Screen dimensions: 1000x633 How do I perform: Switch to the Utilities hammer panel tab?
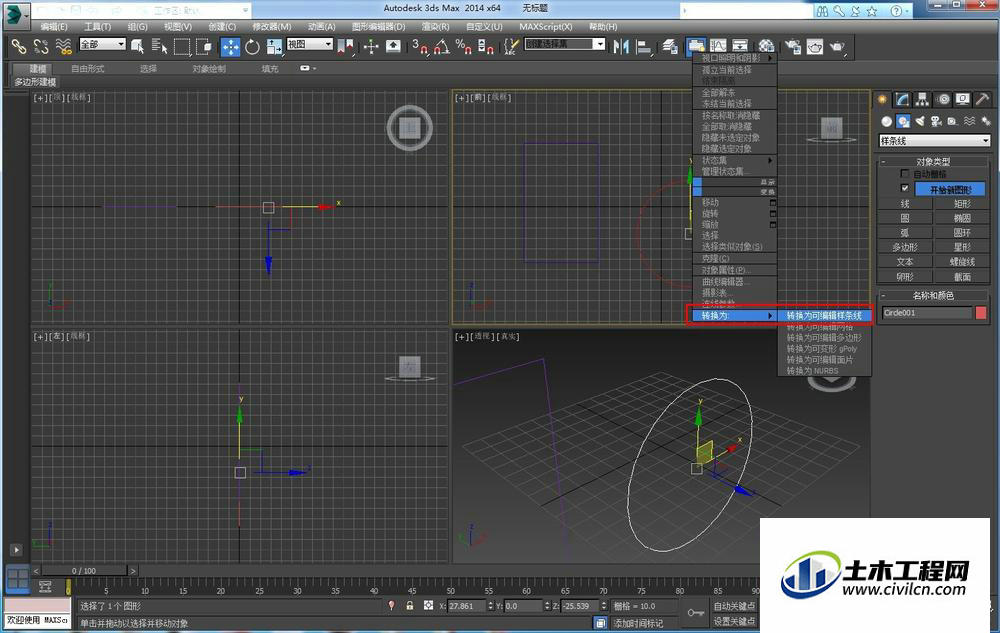(x=982, y=99)
